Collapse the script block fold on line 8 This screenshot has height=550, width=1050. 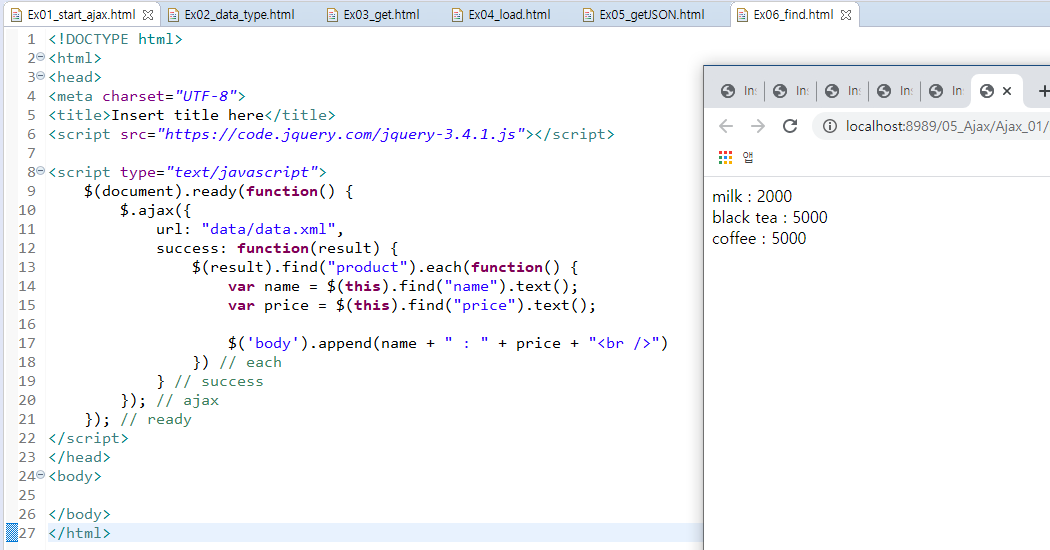tap(40, 171)
